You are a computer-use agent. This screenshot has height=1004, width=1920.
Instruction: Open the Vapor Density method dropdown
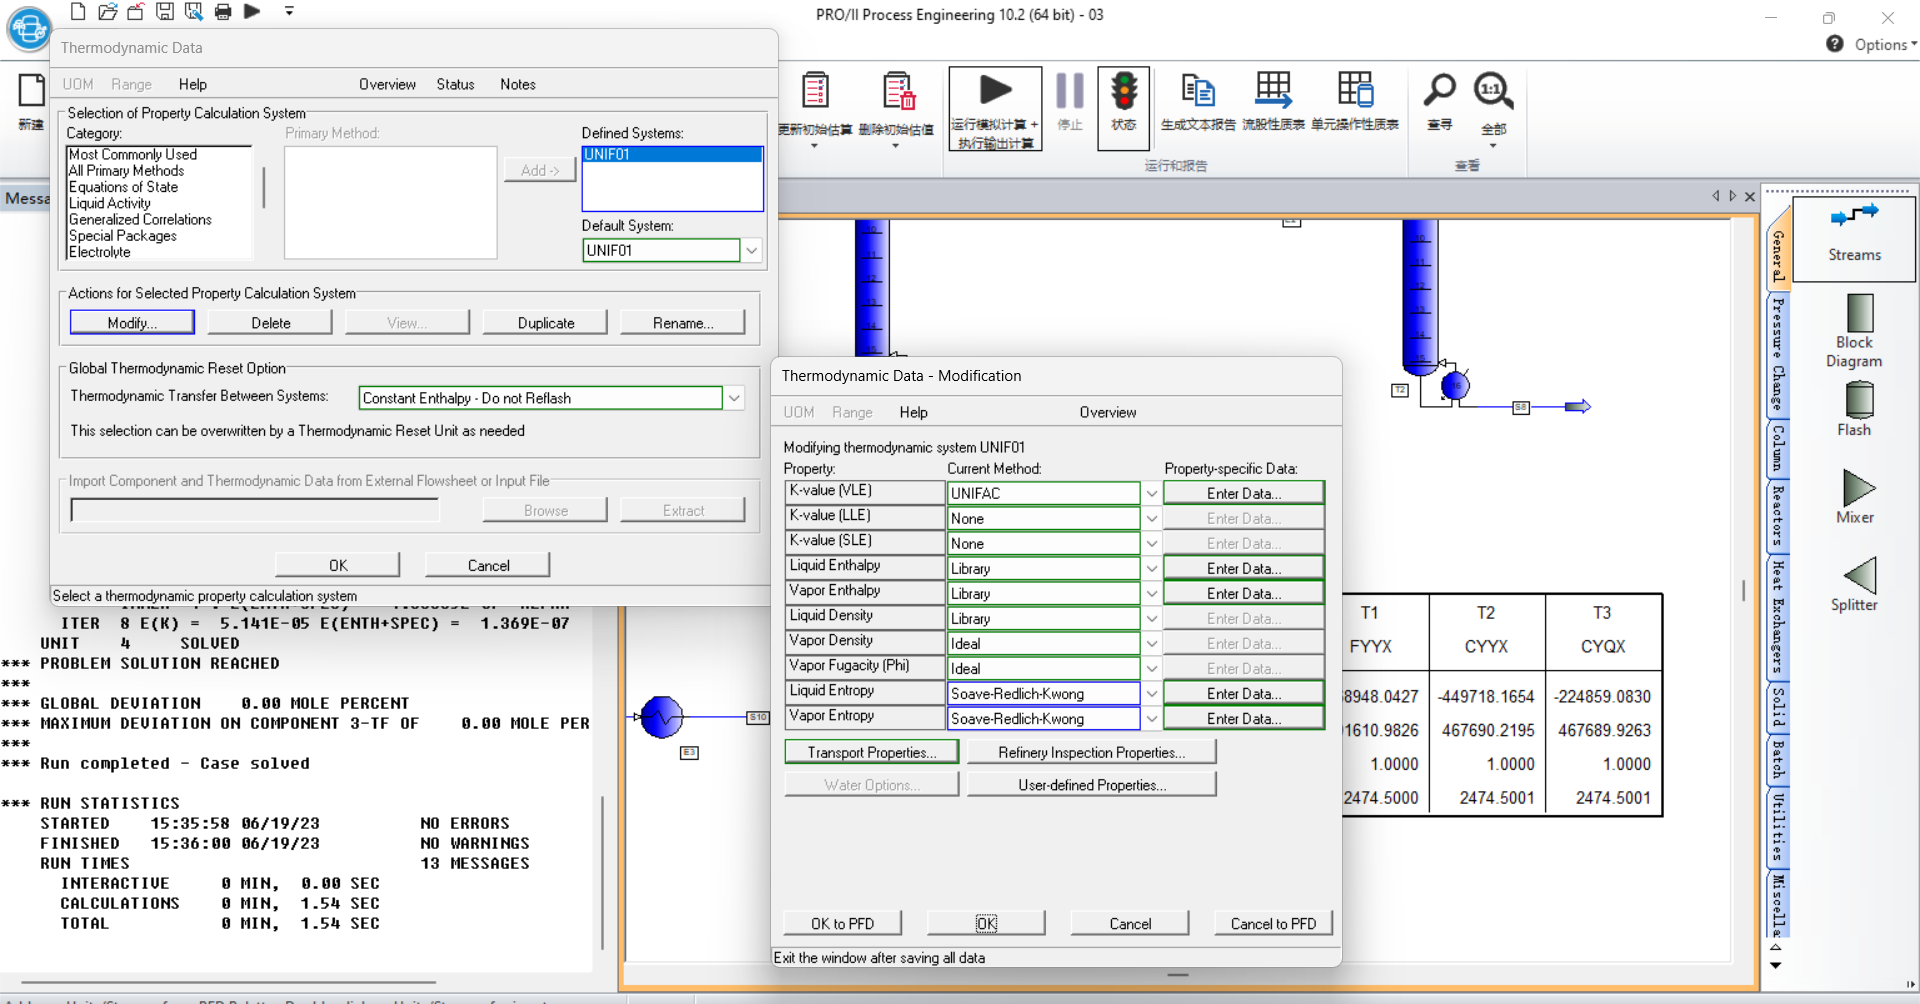1152,643
